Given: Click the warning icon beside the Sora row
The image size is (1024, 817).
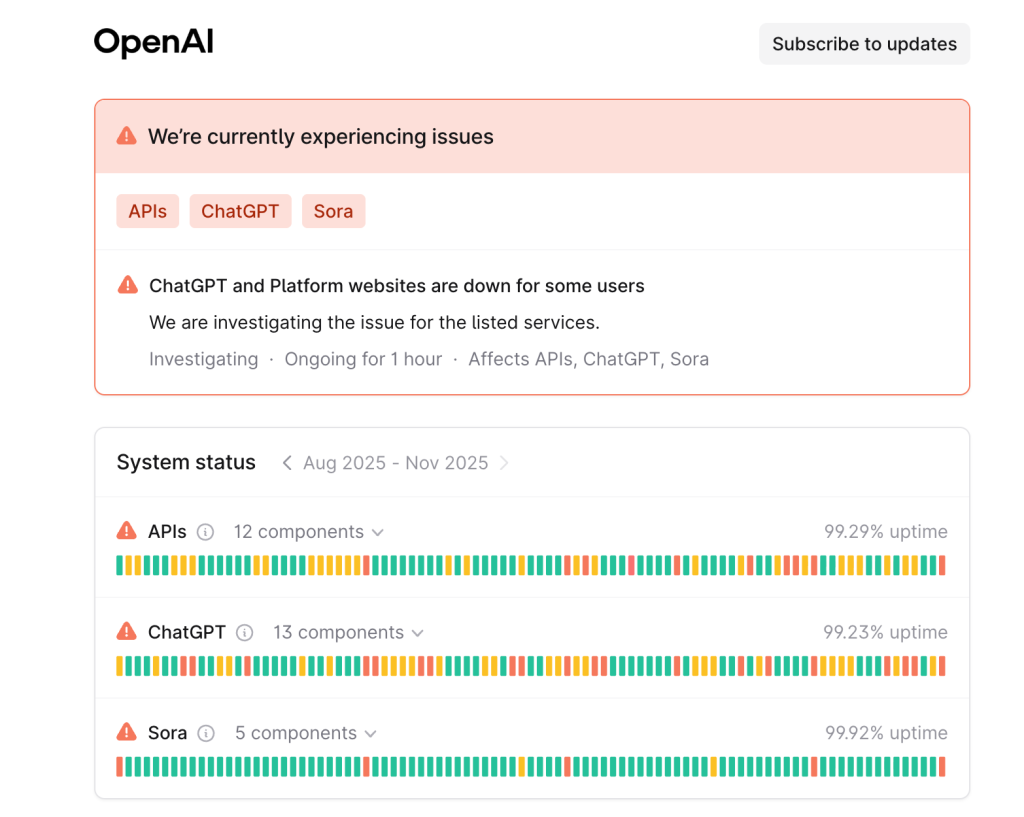Looking at the screenshot, I should [127, 732].
